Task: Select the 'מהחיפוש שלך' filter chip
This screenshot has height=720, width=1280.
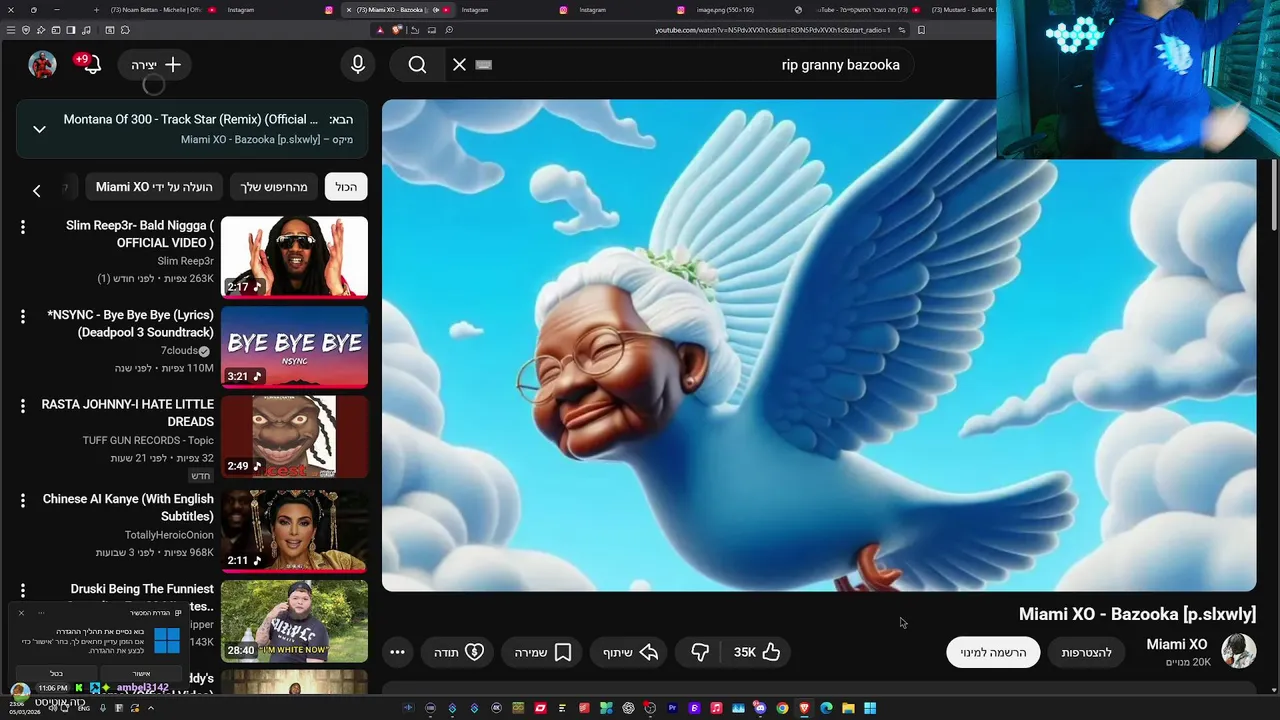Action: 274,187
